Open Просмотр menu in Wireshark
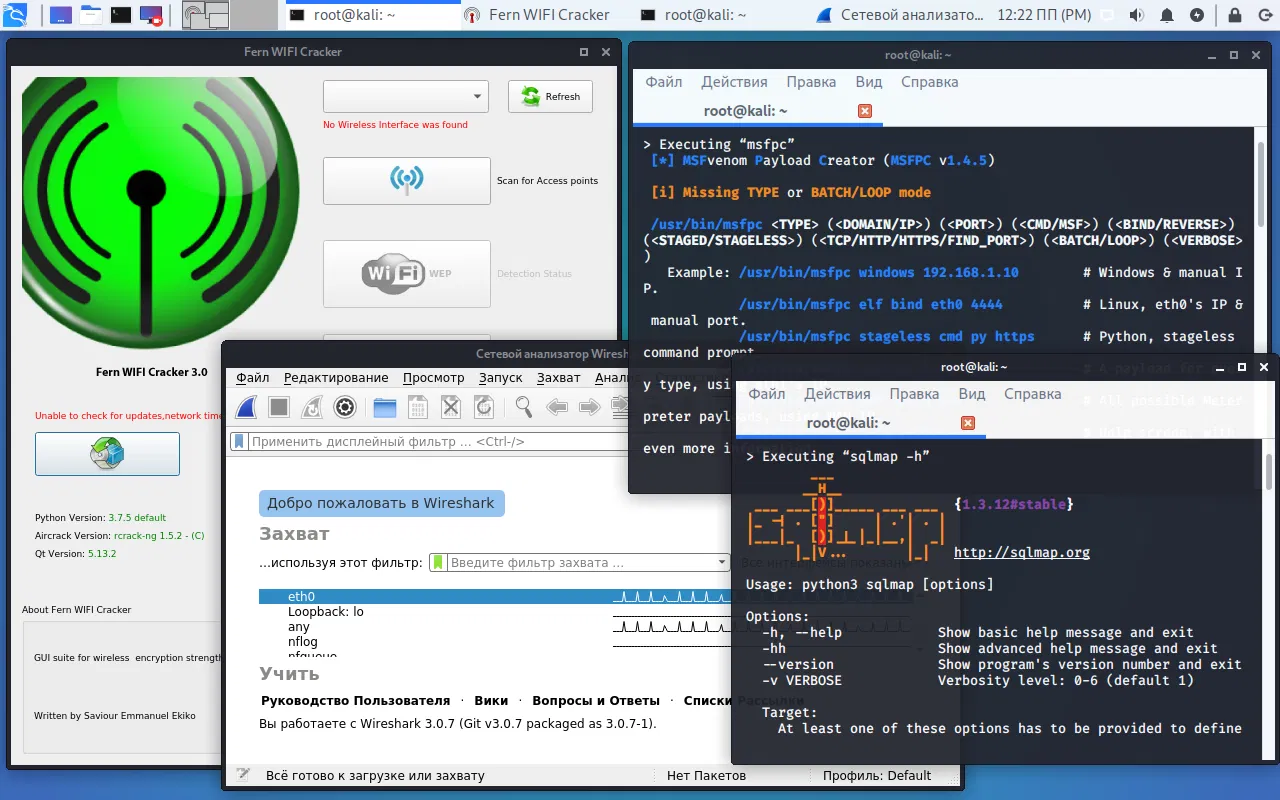 click(434, 378)
